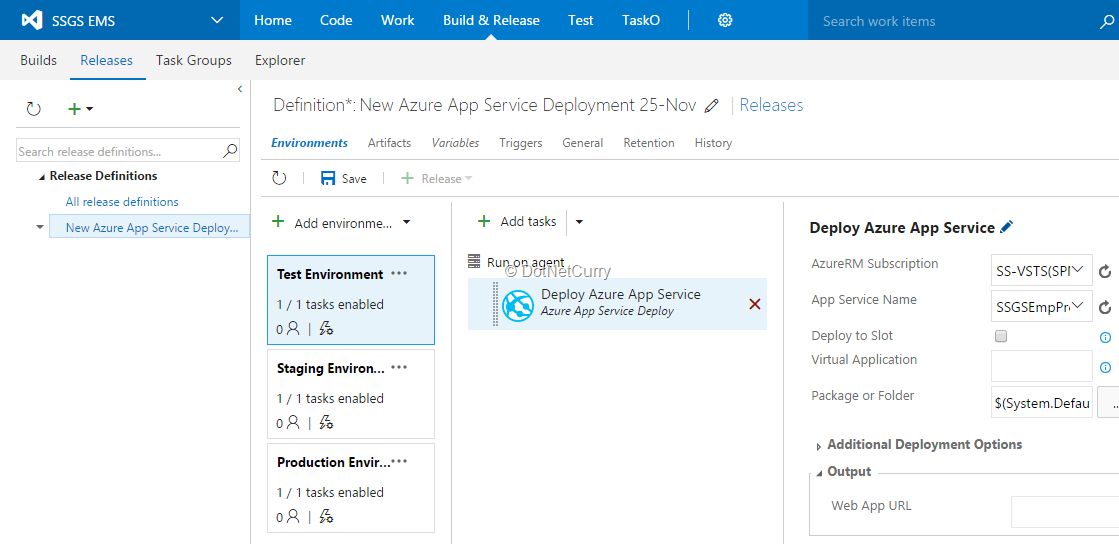Open the TaskO hub
Screen dimensions: 1119x544
pos(641,21)
